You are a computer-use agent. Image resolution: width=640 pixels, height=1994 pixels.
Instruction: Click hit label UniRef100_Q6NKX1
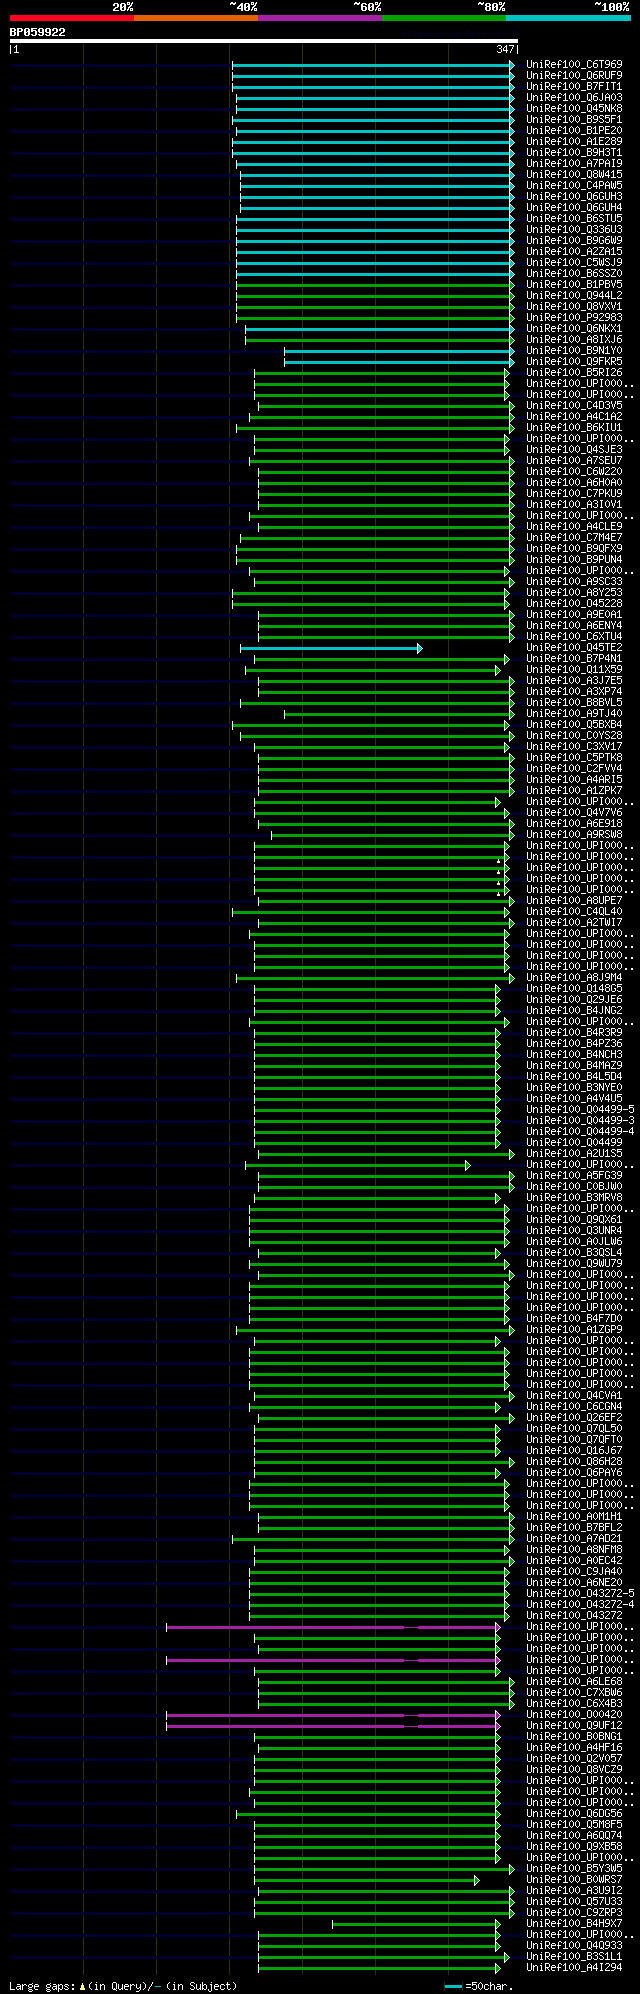click(x=574, y=328)
